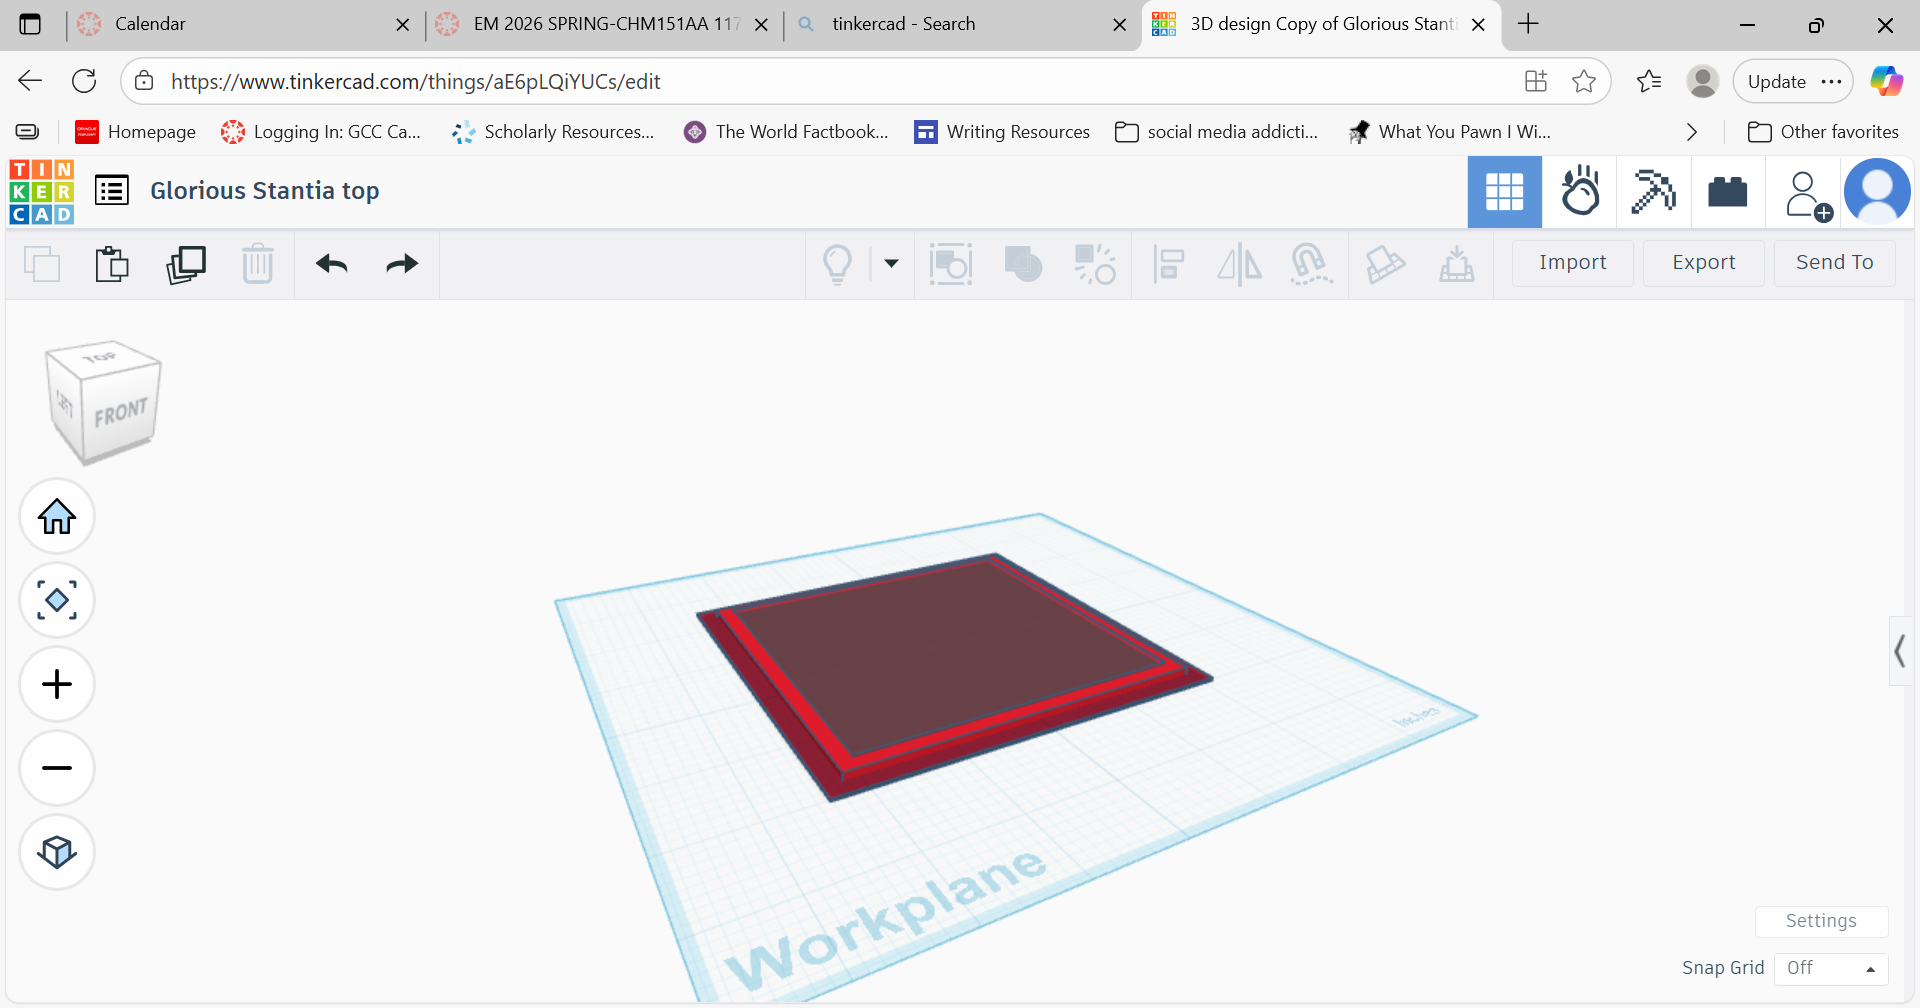1920x1008 pixels.
Task: Fit all in view
Action: (x=57, y=600)
